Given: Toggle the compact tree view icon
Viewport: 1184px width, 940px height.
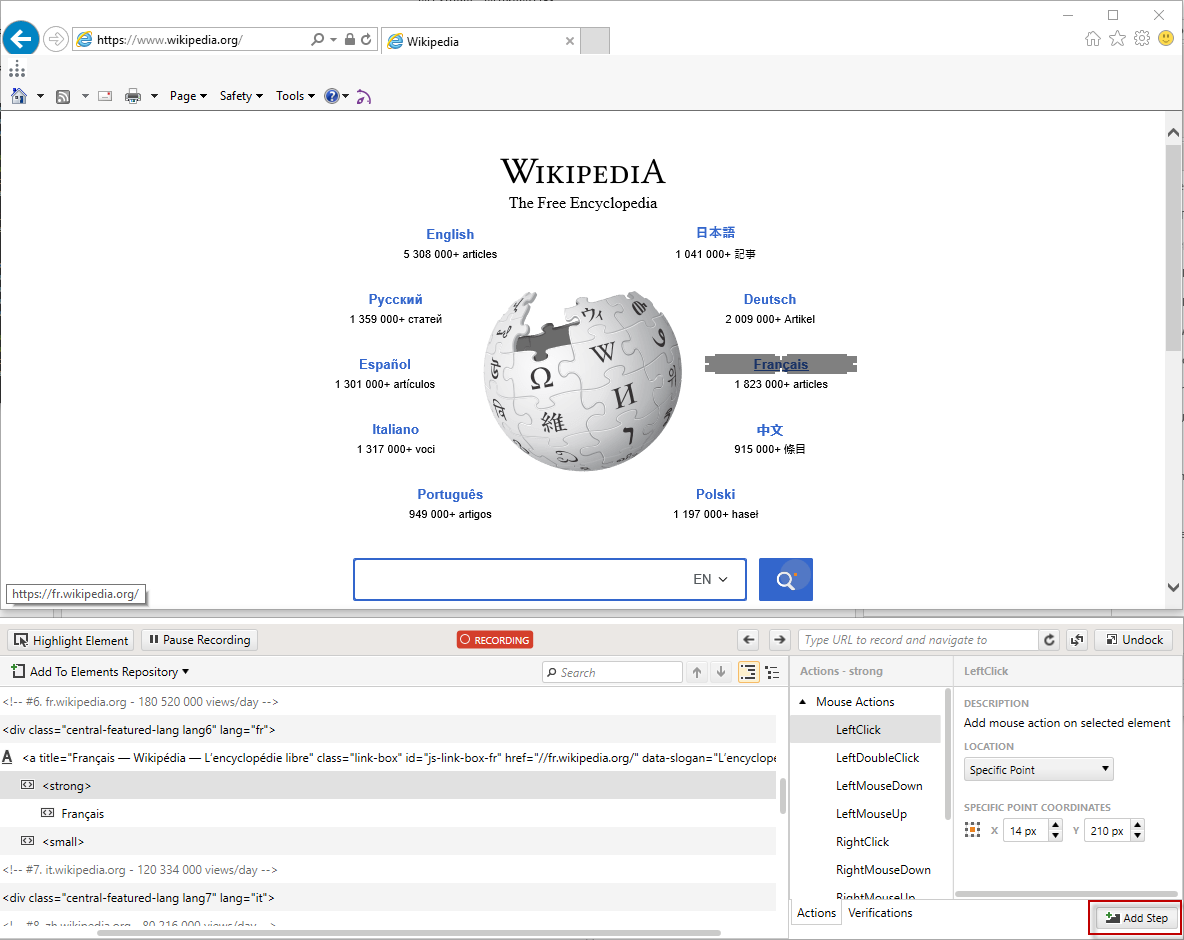Looking at the screenshot, I should pos(772,672).
